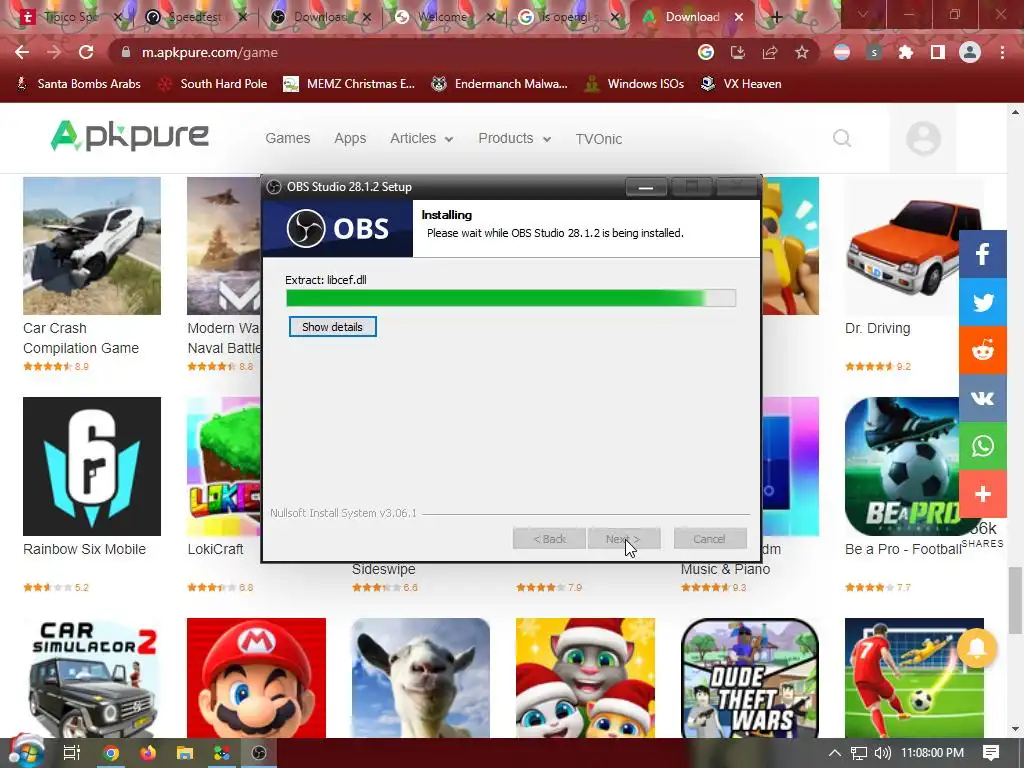Screen dimensions: 1024x768
Task: Open the tab search dropdown arrow
Action: 863,14
